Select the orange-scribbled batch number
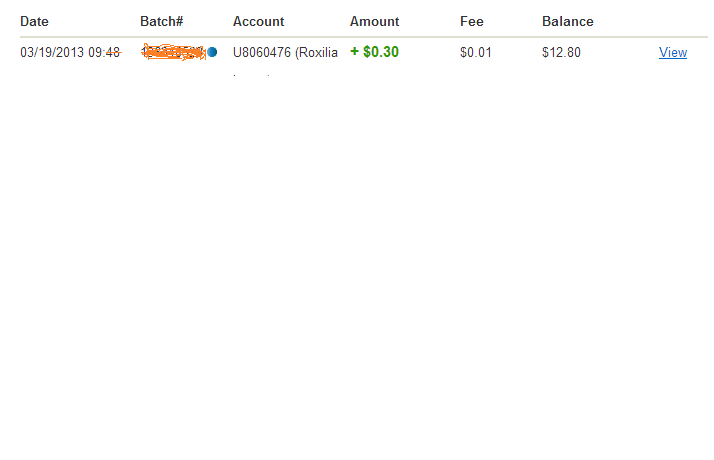 (x=173, y=52)
